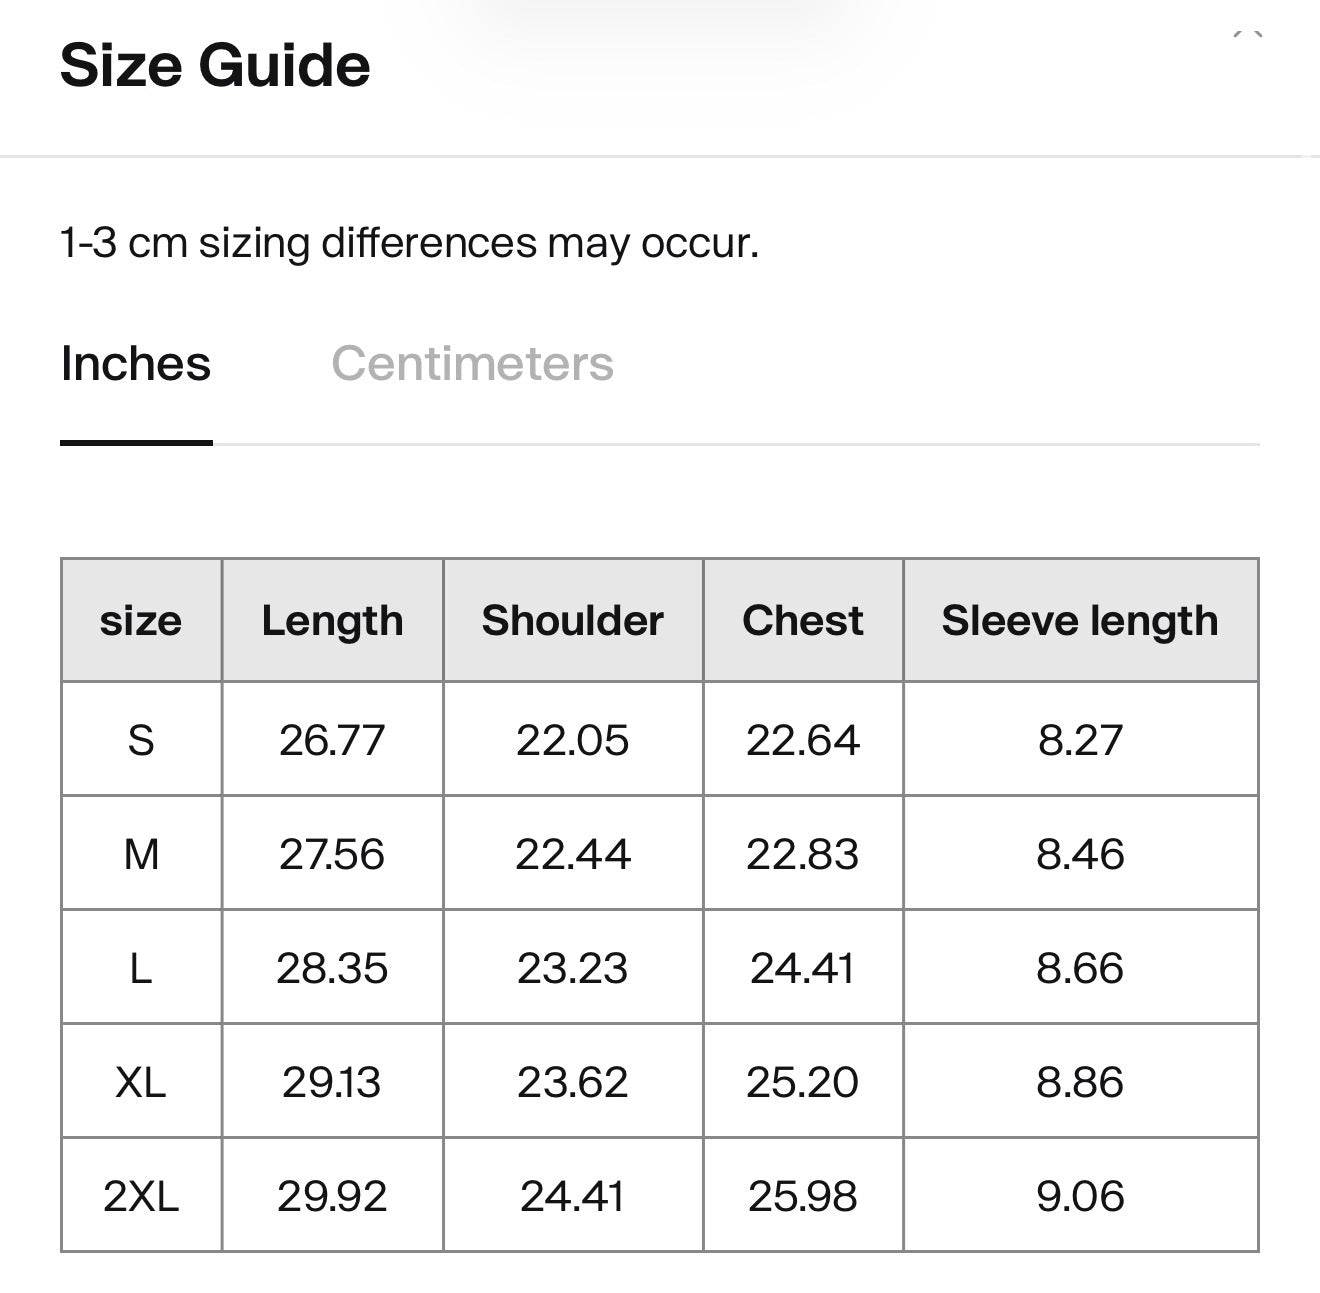This screenshot has height=1293, width=1320.
Task: Select the XL size row label
Action: tap(141, 1082)
